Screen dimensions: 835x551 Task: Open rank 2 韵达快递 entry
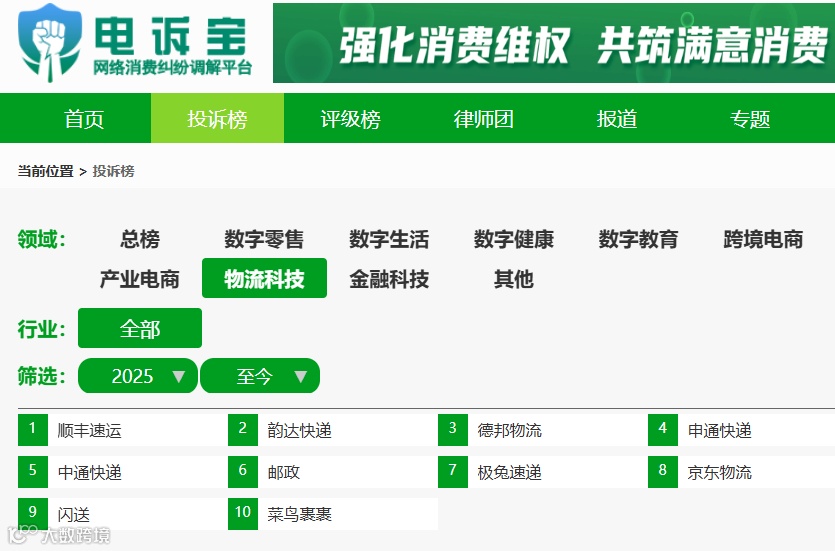[x=333, y=430]
